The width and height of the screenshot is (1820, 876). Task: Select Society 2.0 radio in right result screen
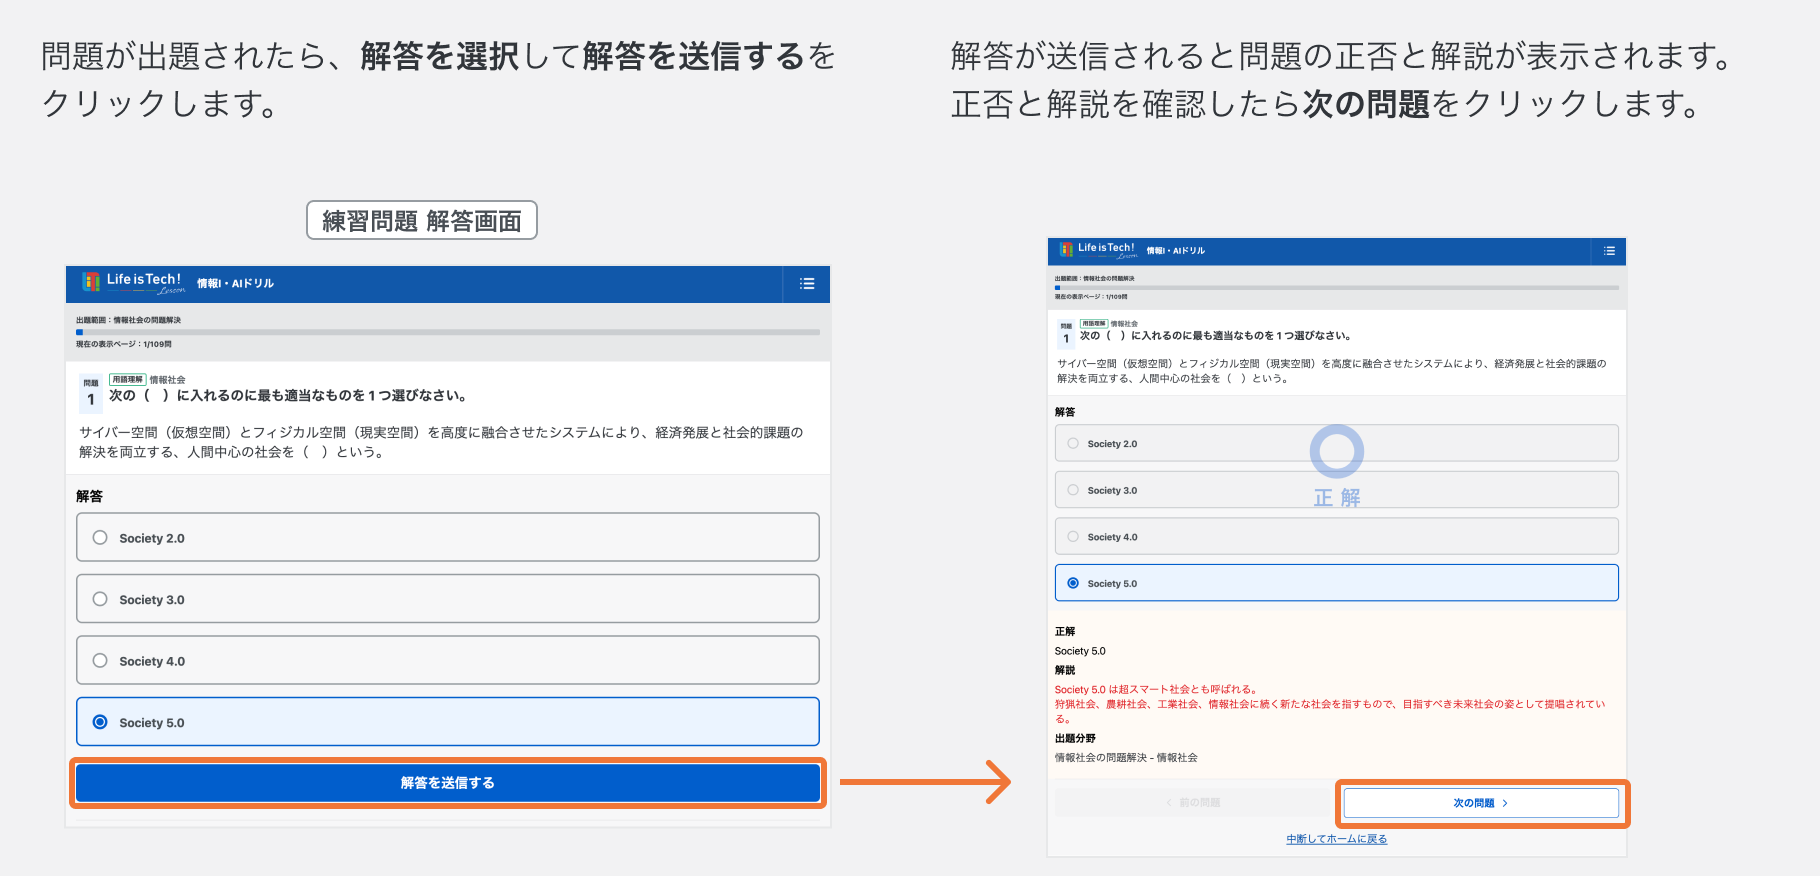[x=1073, y=443]
